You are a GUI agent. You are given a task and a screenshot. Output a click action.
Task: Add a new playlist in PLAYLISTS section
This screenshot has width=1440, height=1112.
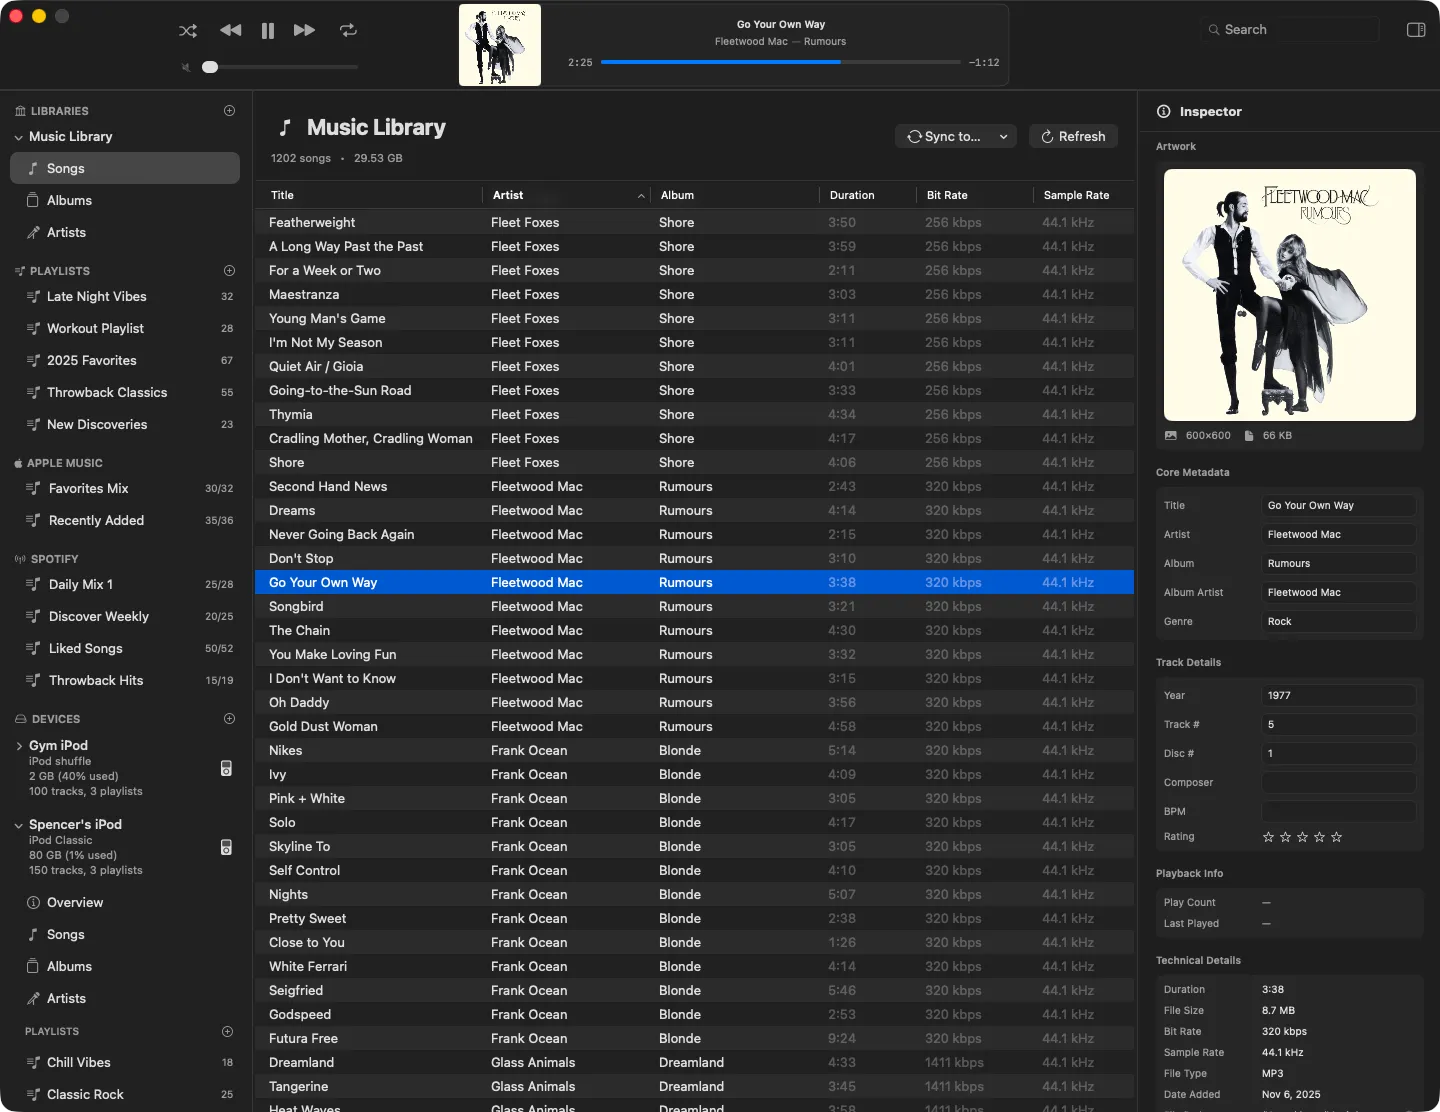pos(229,271)
